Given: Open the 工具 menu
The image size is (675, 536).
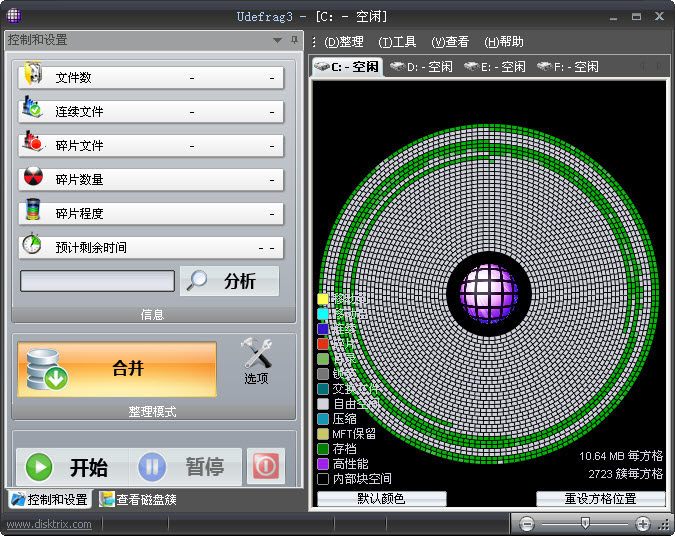Looking at the screenshot, I should click(397, 42).
